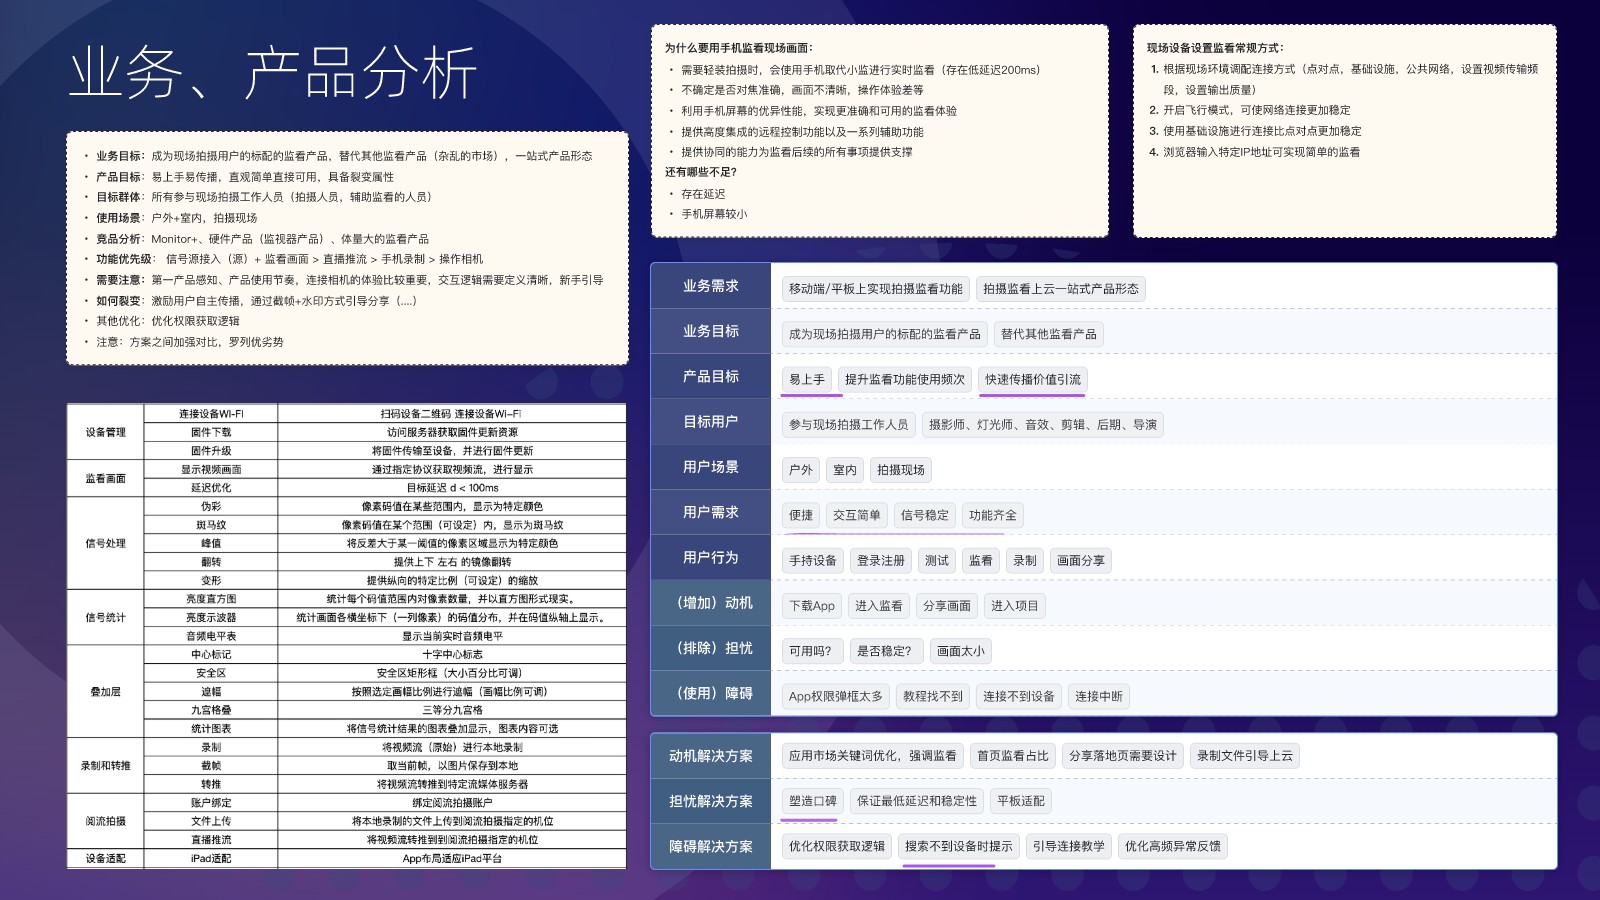This screenshot has width=1600, height=900.
Task: Select the 动机解决方案 row header
Action: coord(711,756)
